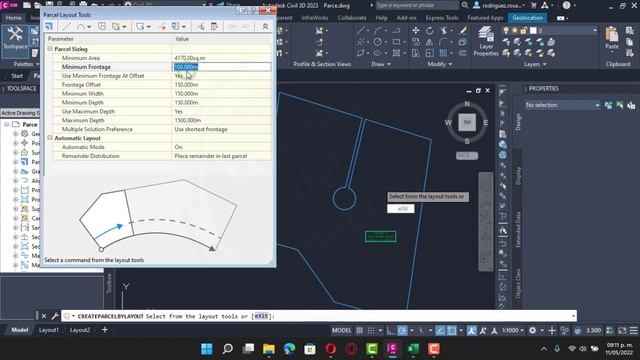Expand the Draw panel dropdown
The width and height of the screenshot is (640, 360).
coord(381,64)
